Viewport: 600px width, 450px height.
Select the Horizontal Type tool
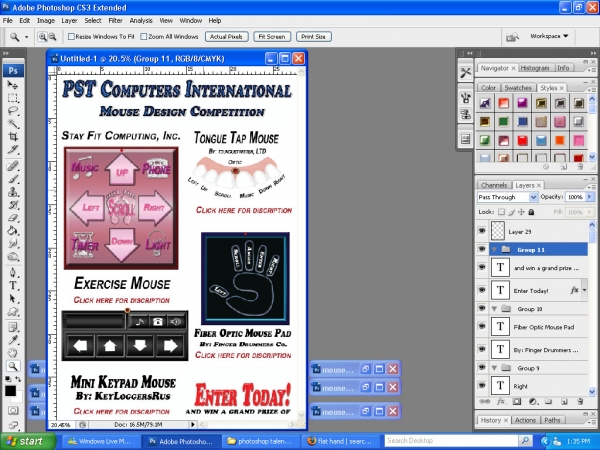(x=13, y=285)
